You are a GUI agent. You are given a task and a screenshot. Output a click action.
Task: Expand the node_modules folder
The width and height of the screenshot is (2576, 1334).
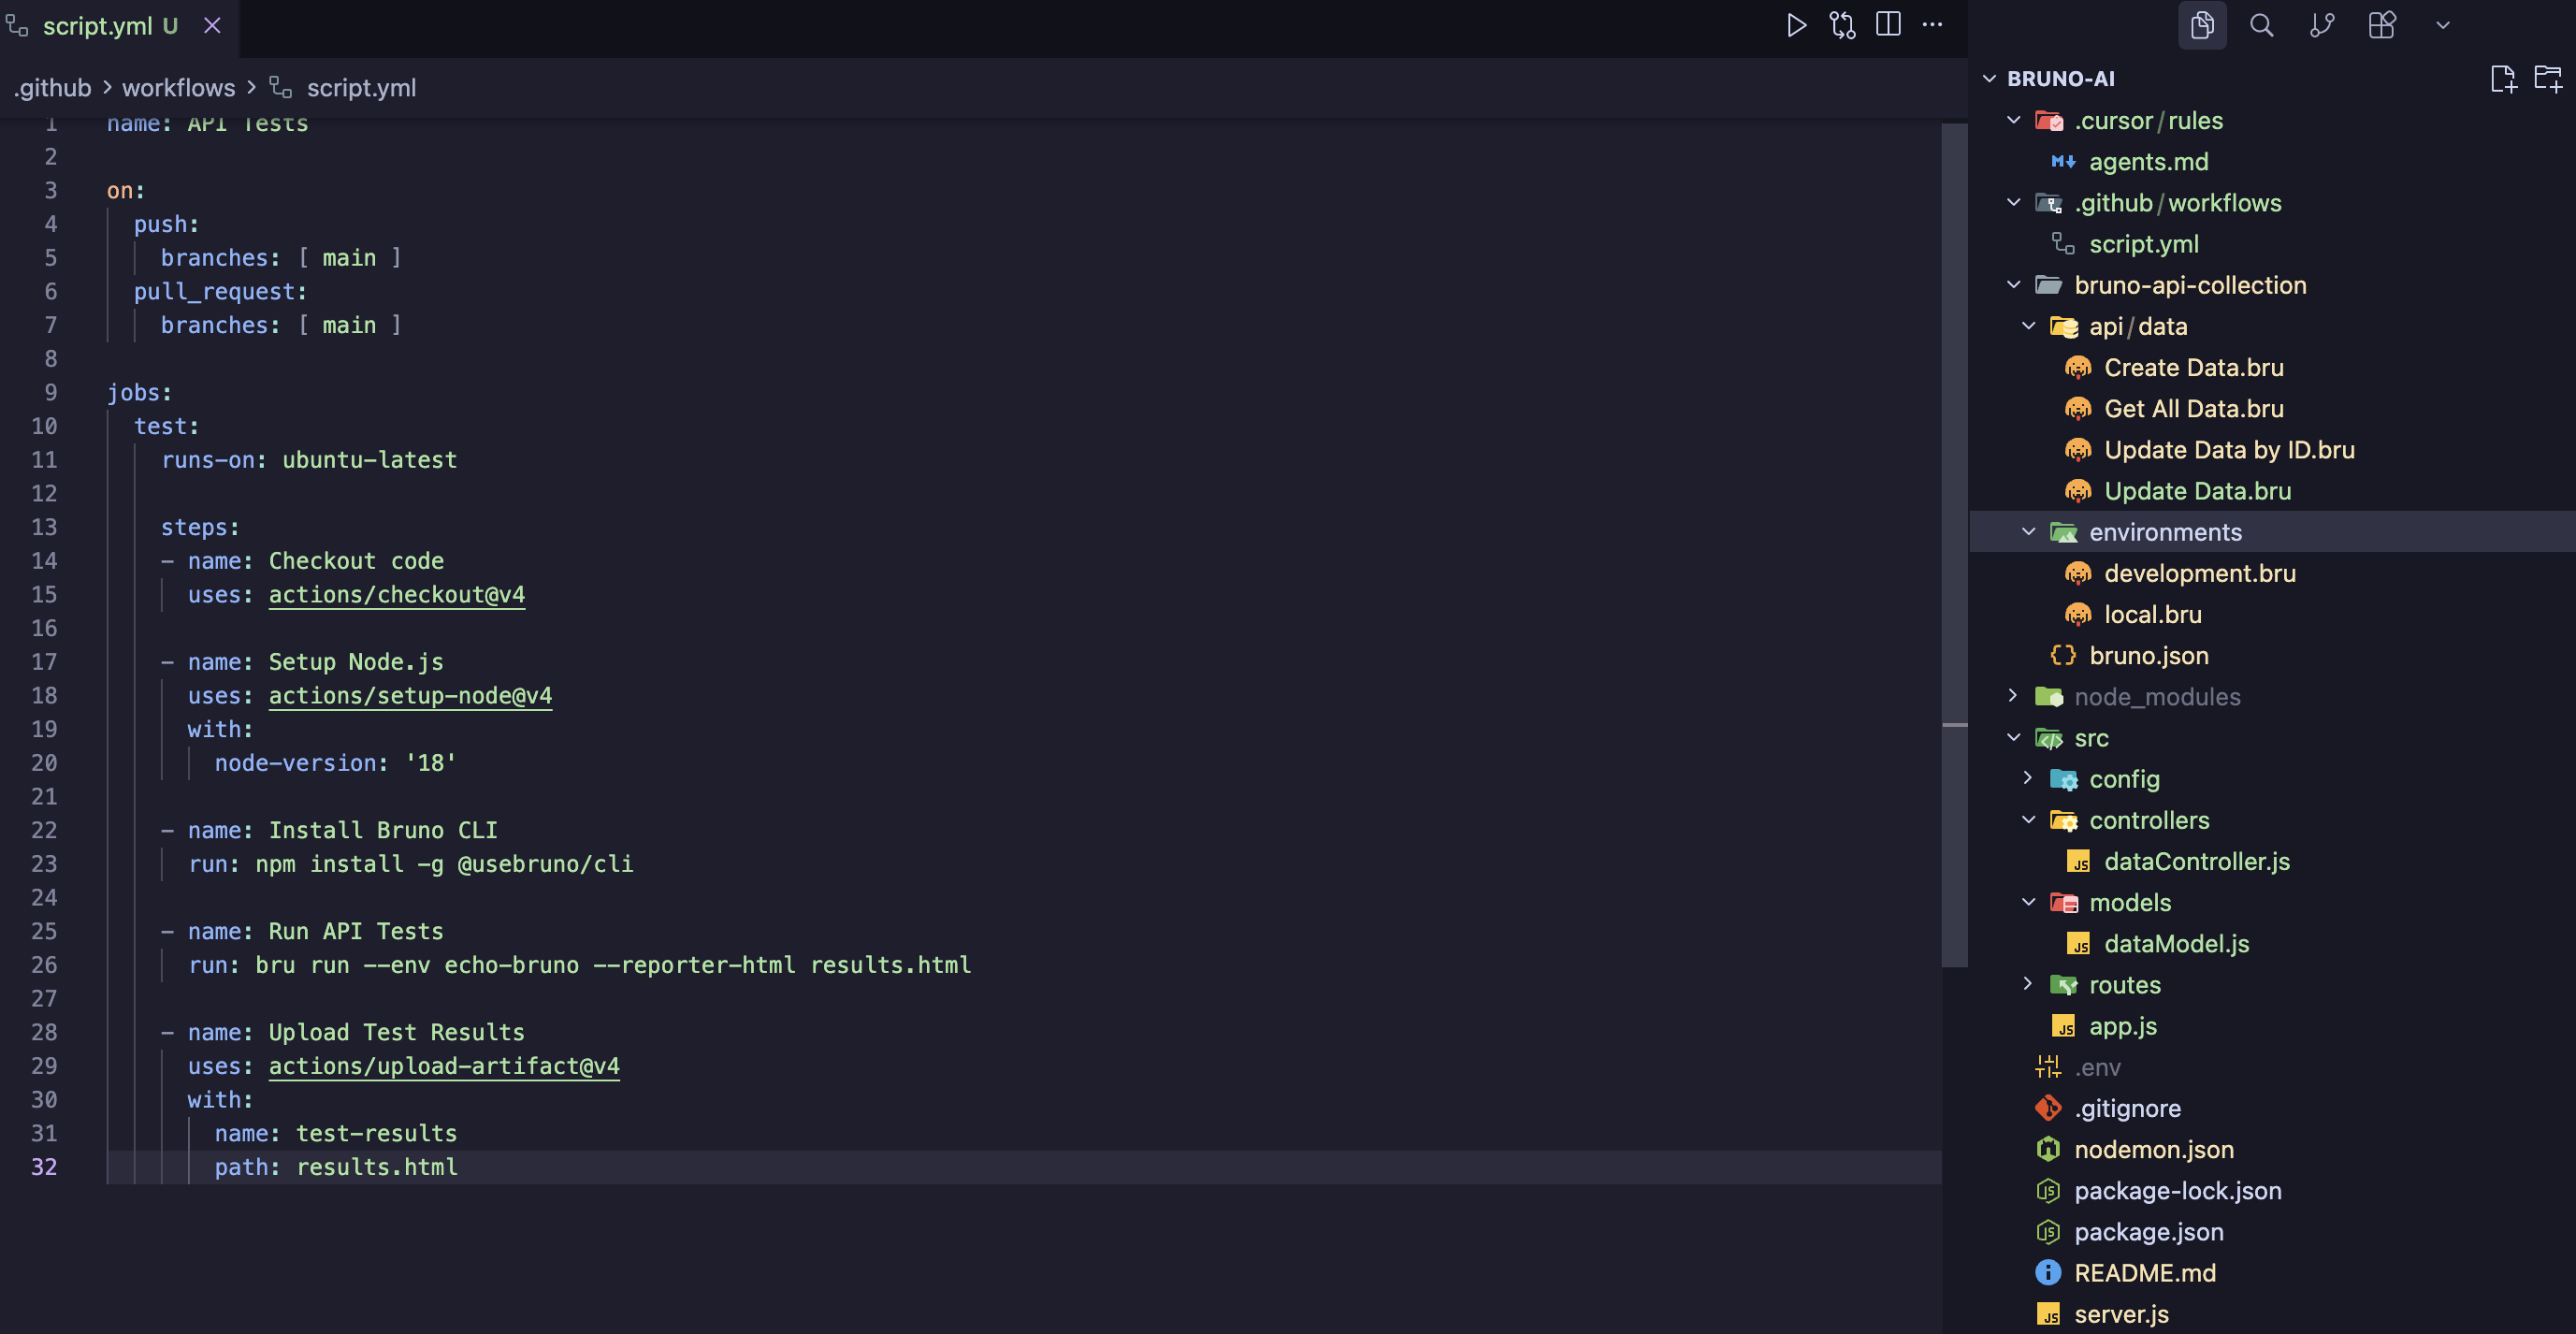[2012, 696]
